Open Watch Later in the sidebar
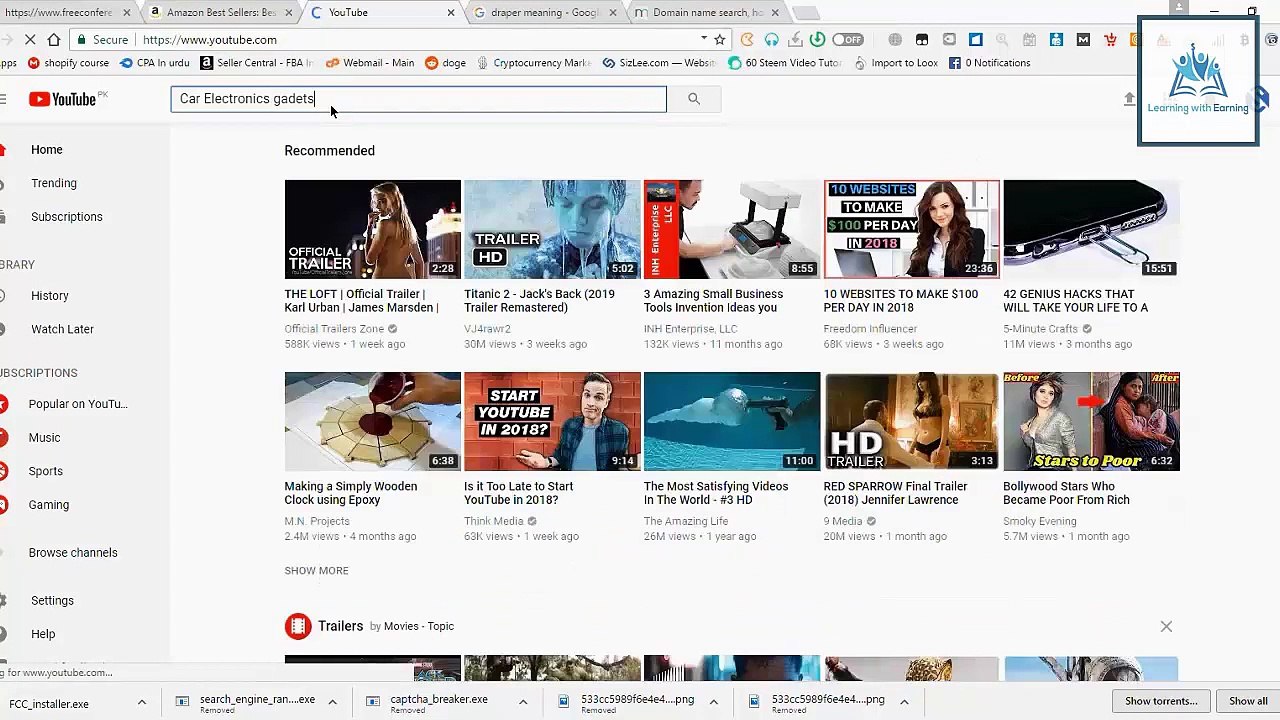 coord(62,329)
